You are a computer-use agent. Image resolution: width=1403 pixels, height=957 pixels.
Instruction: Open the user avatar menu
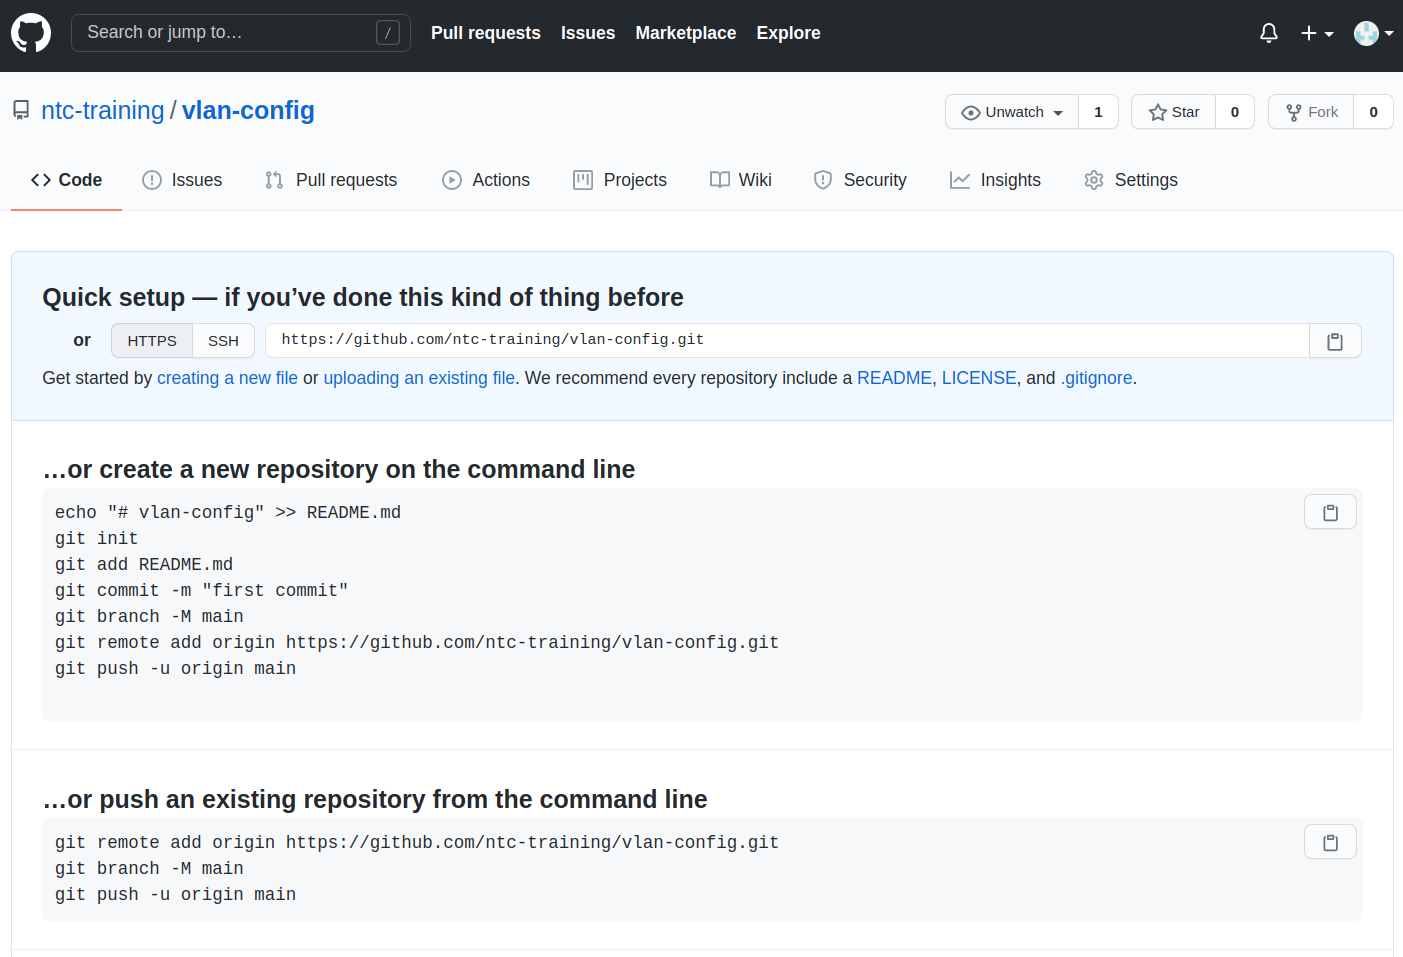click(x=1372, y=33)
